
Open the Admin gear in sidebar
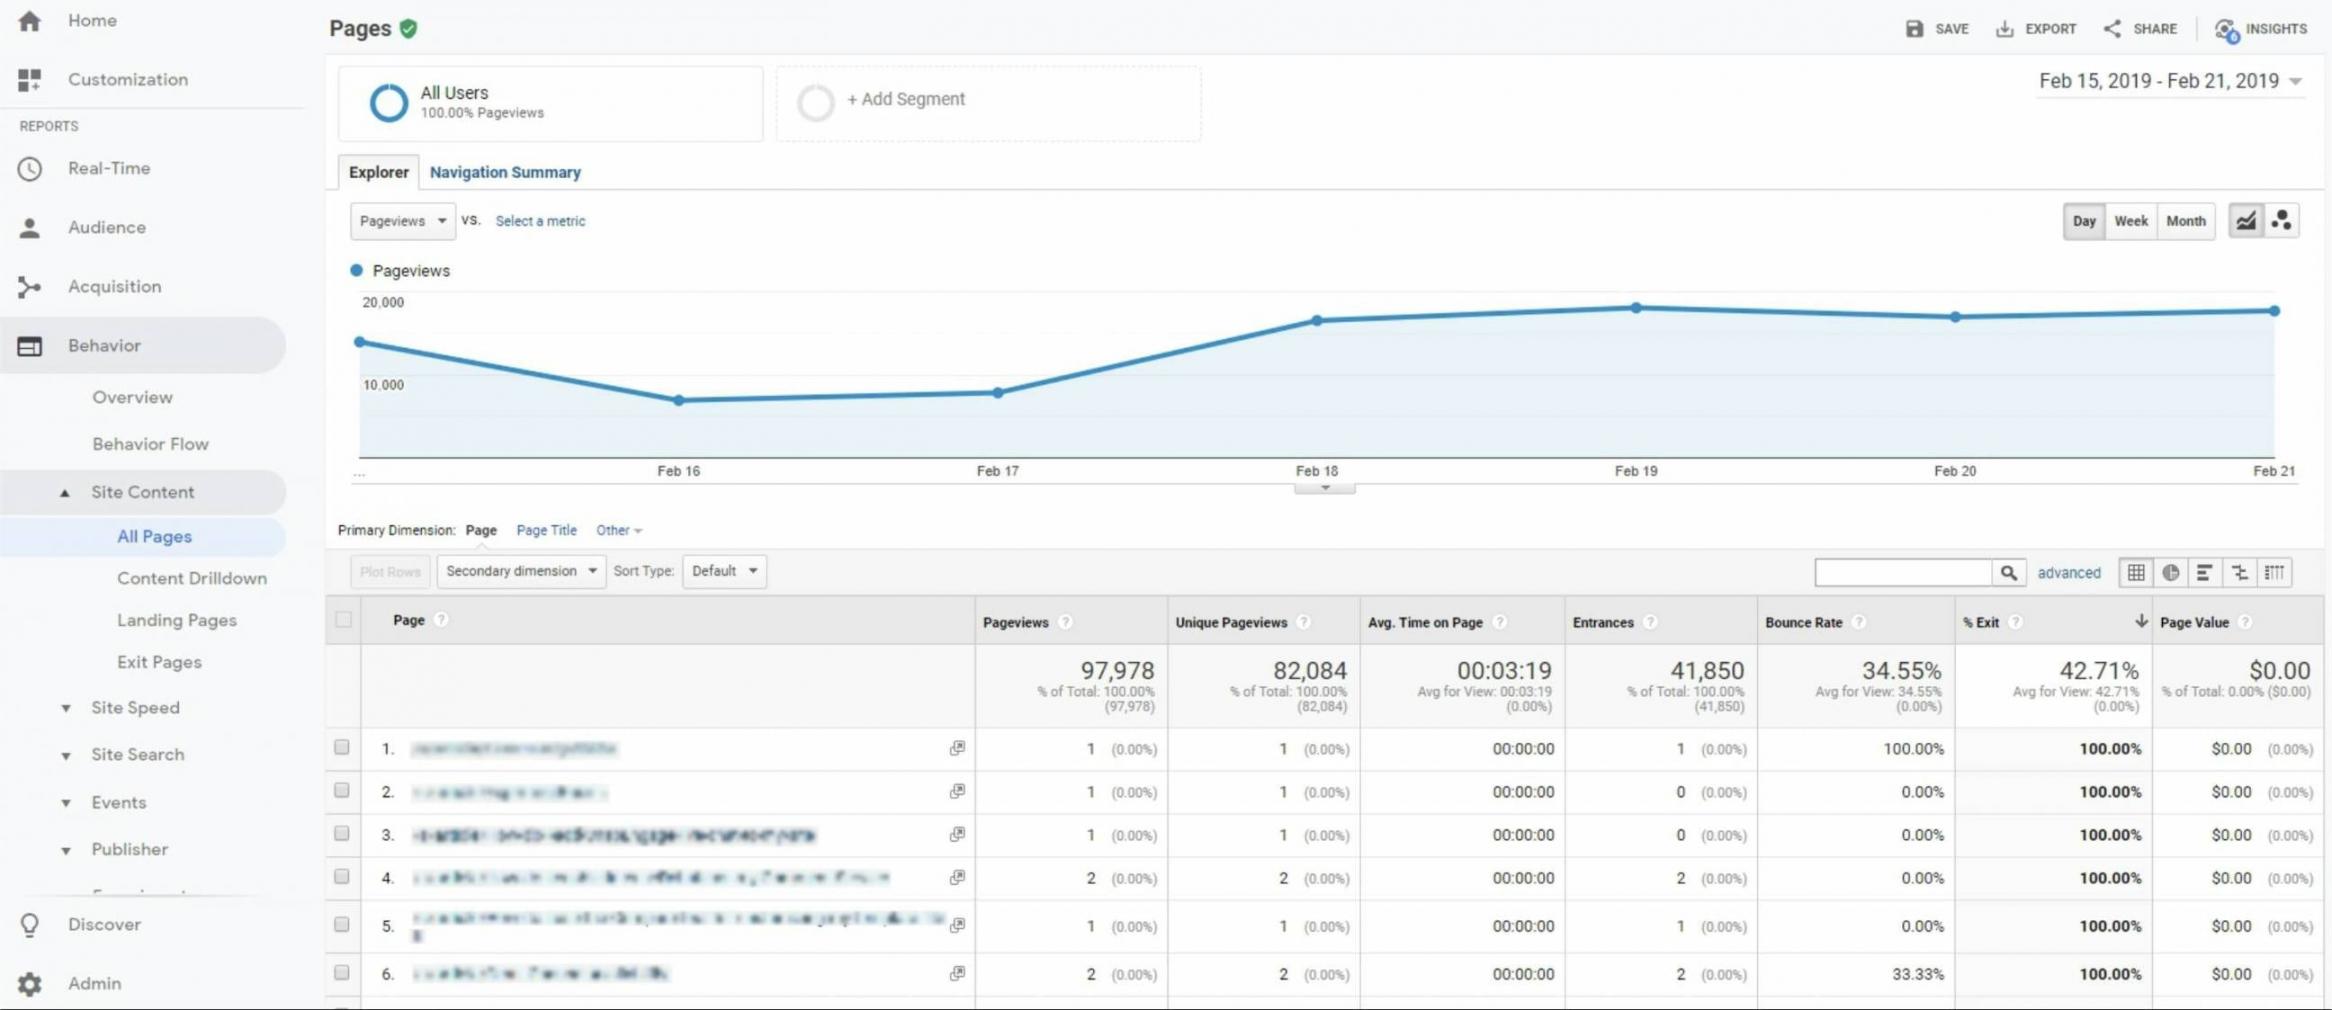click(x=30, y=984)
